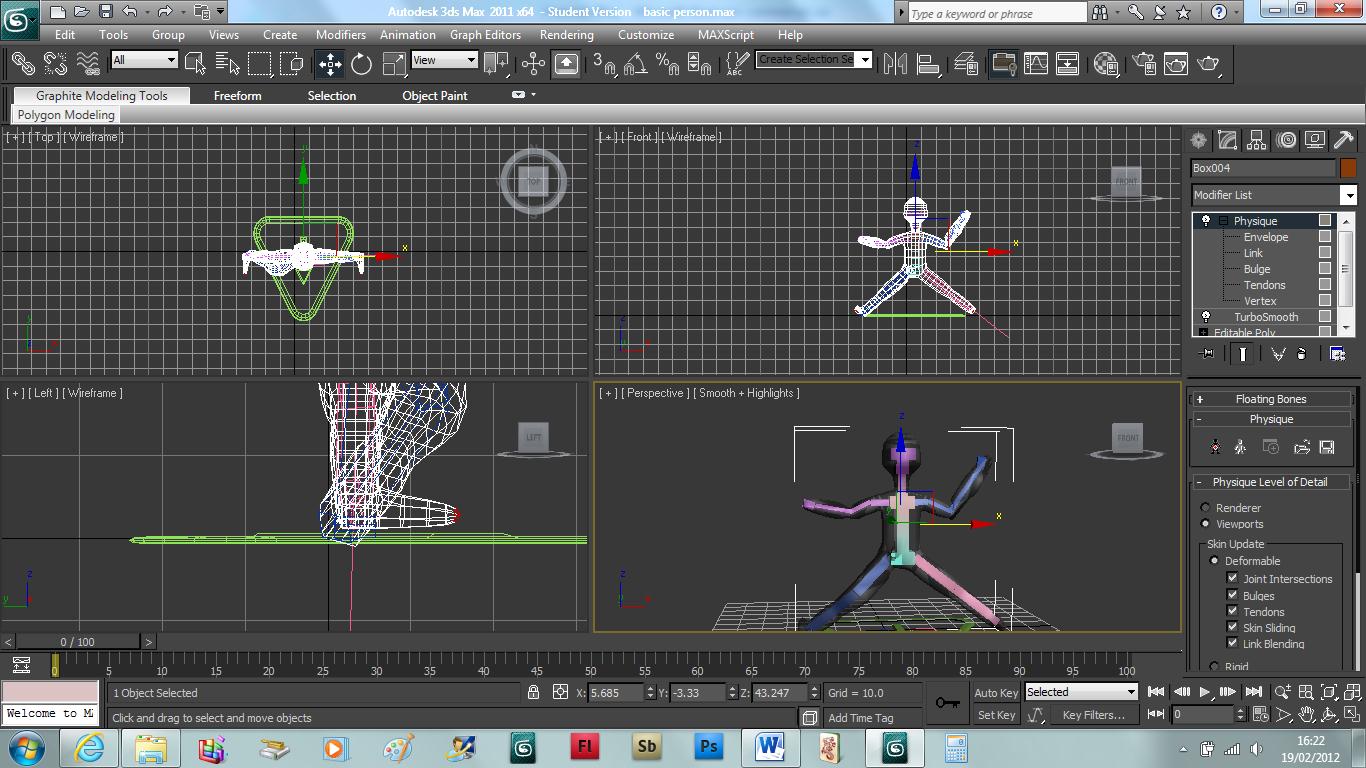Open the Animation menu
The width and height of the screenshot is (1366, 768).
[x=407, y=34]
